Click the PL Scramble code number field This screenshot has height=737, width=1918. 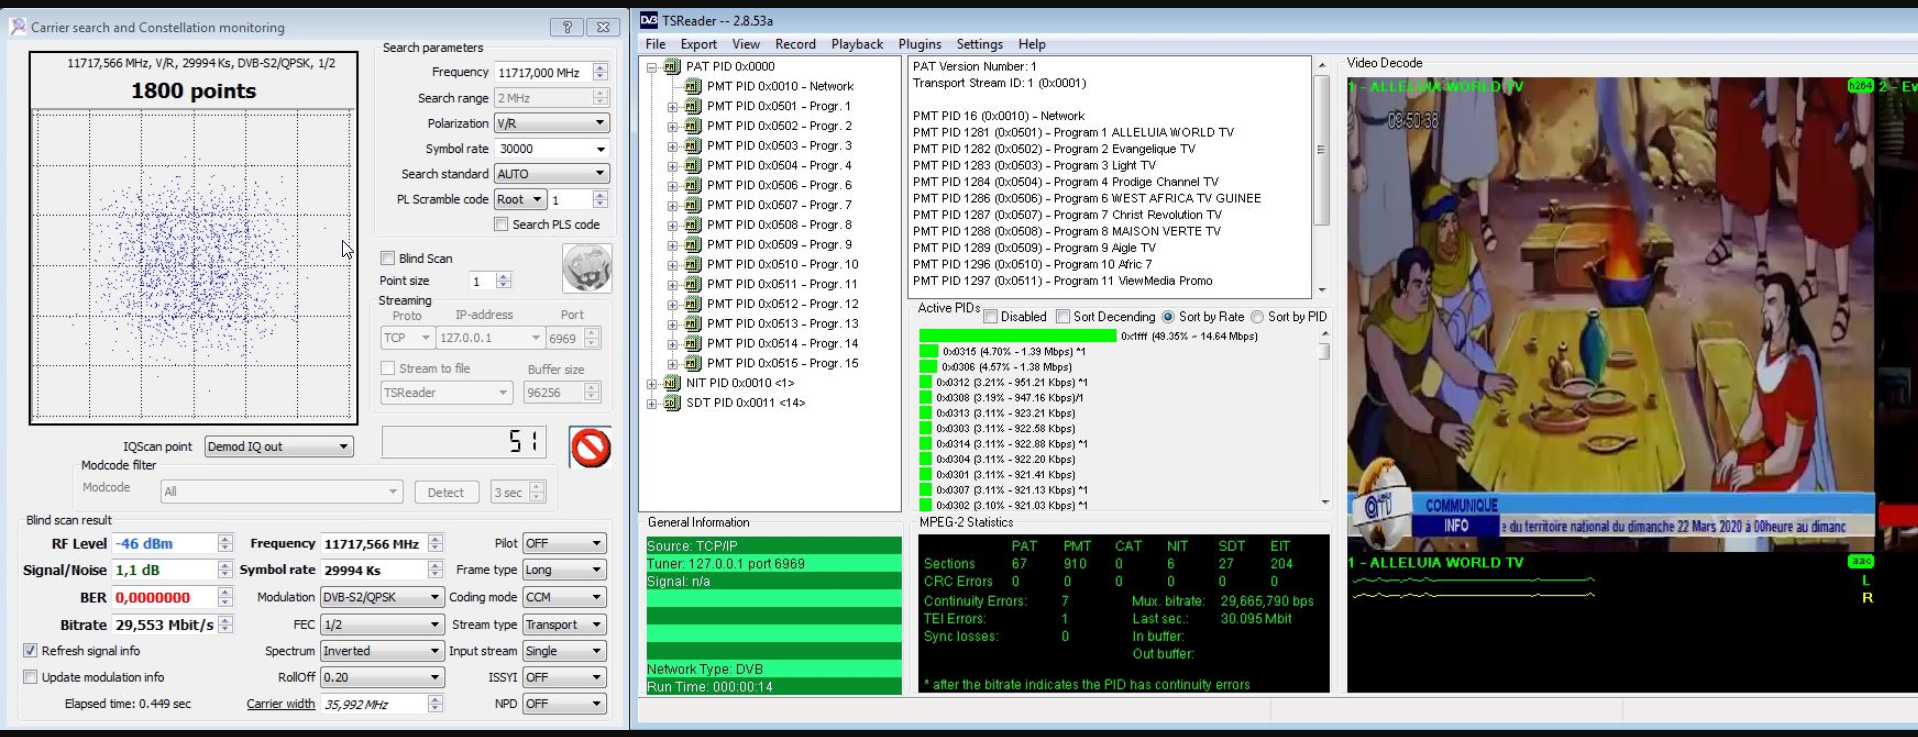point(571,199)
